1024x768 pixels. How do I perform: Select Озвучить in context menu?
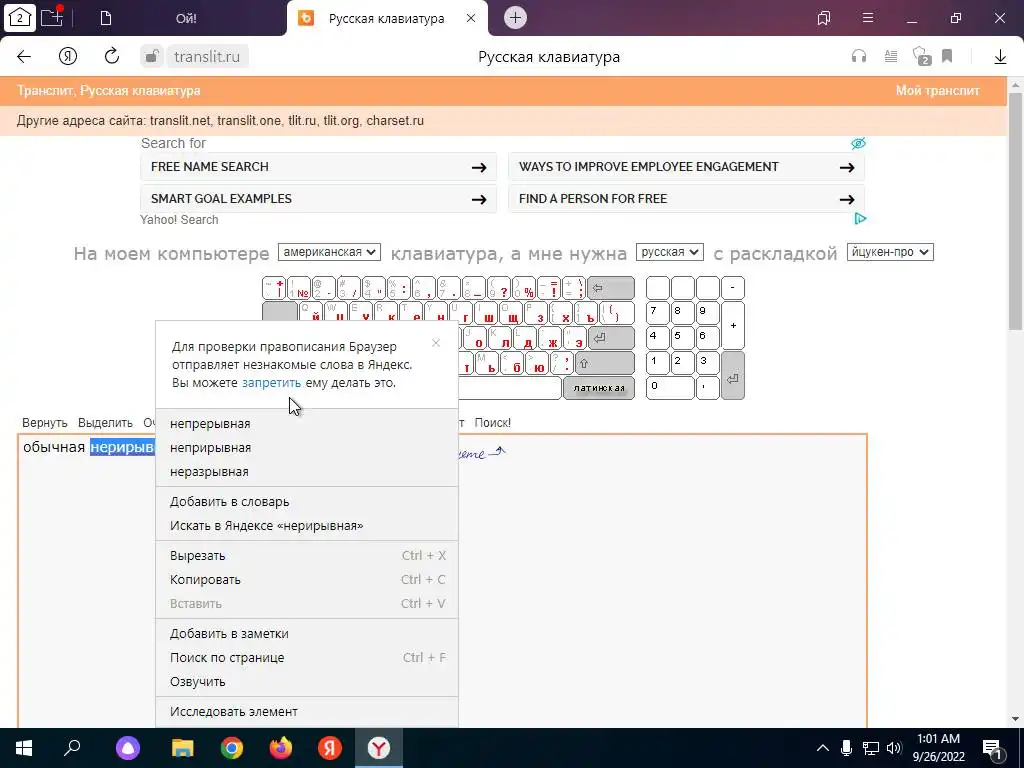click(307, 682)
